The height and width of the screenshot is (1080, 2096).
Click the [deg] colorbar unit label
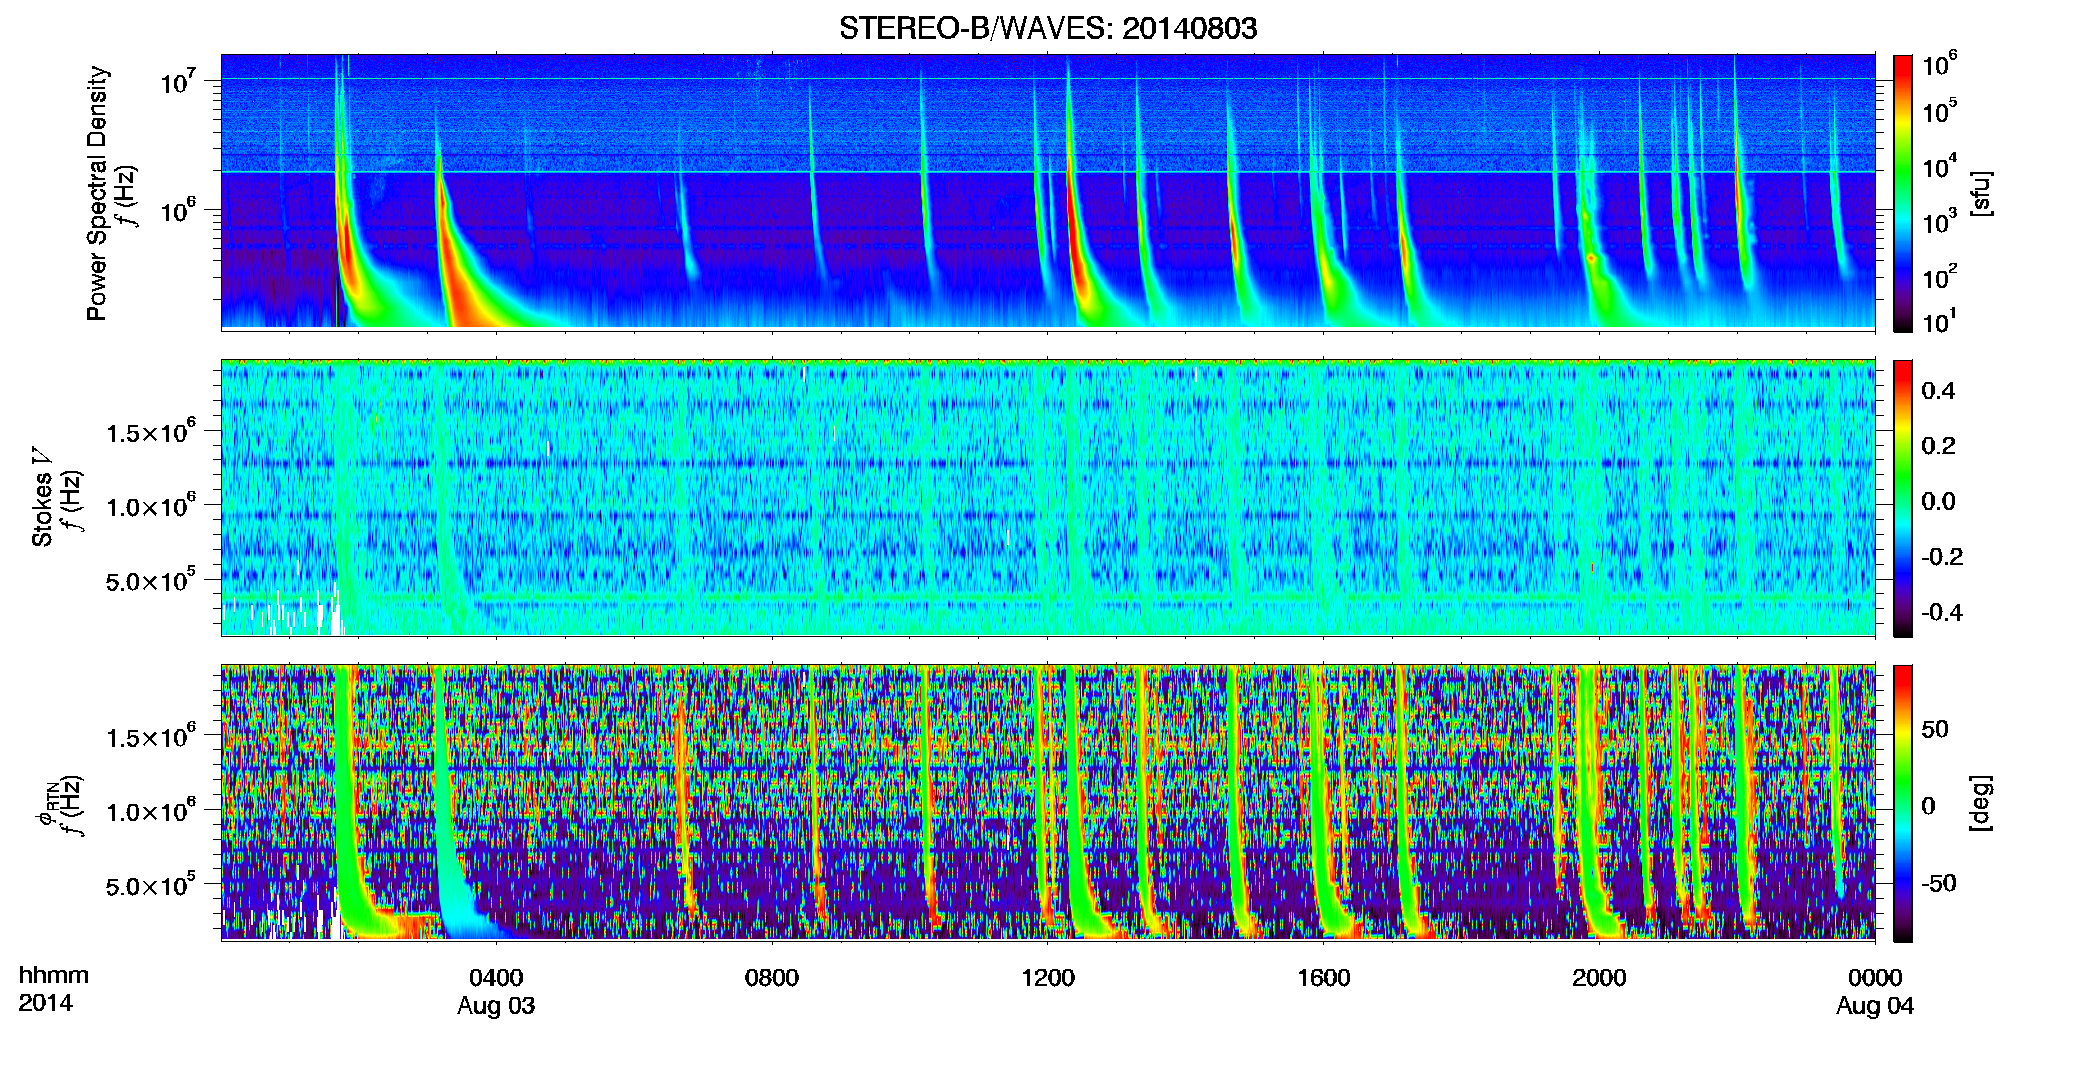(1981, 803)
